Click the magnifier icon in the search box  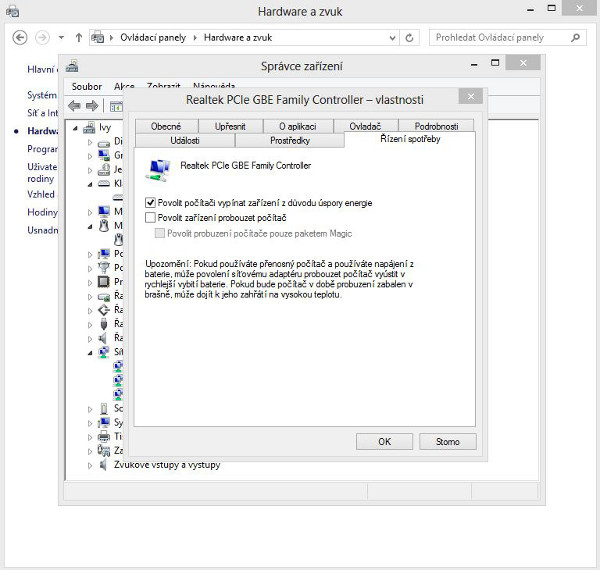click(575, 37)
